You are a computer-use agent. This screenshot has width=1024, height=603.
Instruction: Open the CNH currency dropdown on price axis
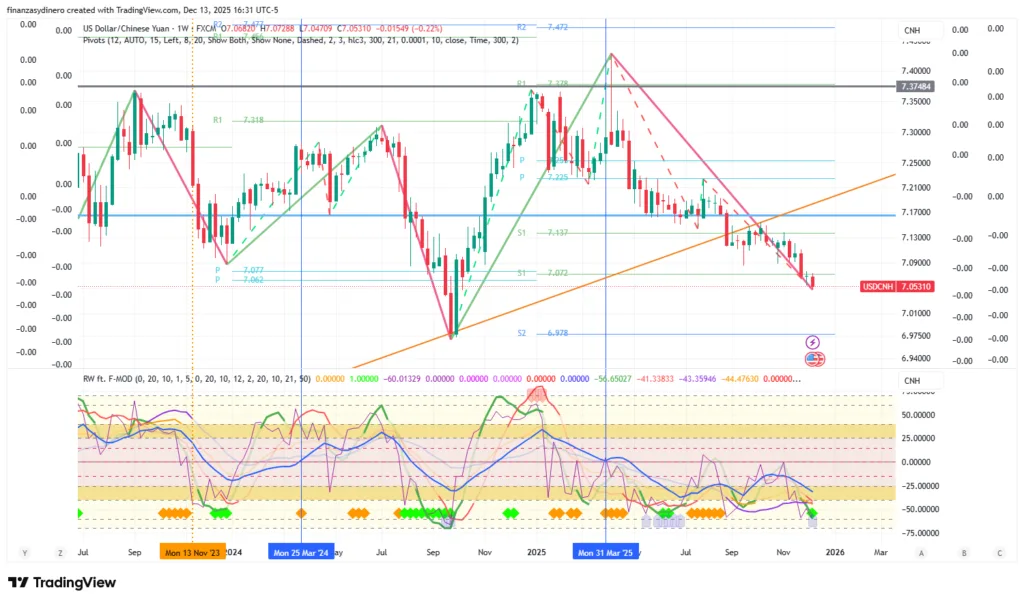point(912,32)
